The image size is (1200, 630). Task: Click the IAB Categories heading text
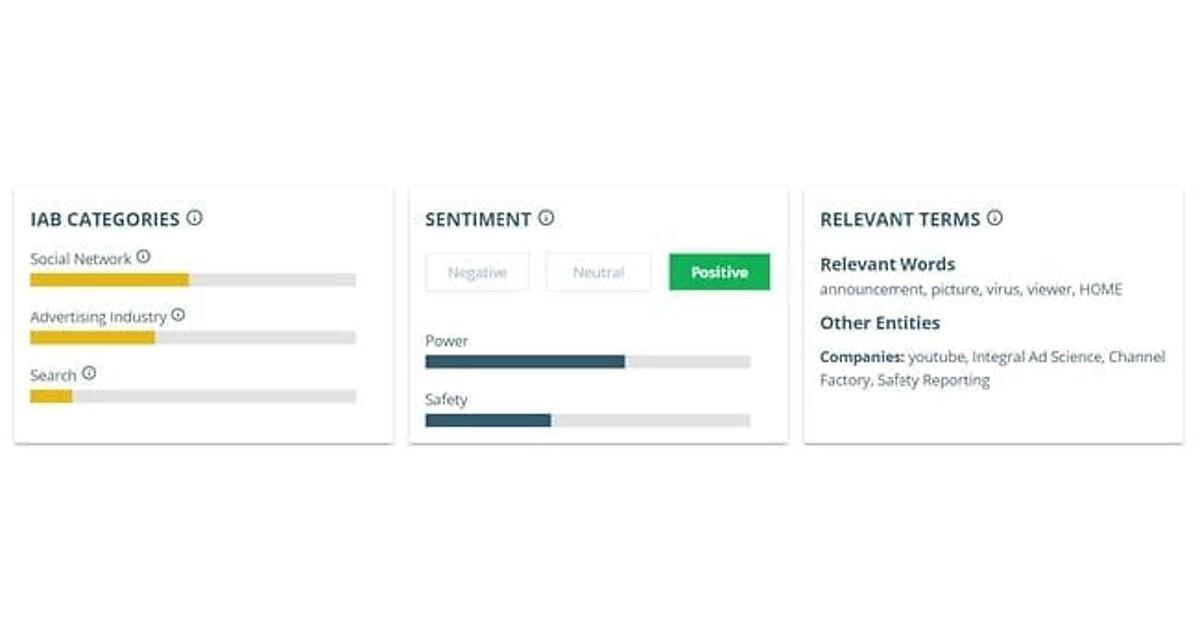(105, 219)
